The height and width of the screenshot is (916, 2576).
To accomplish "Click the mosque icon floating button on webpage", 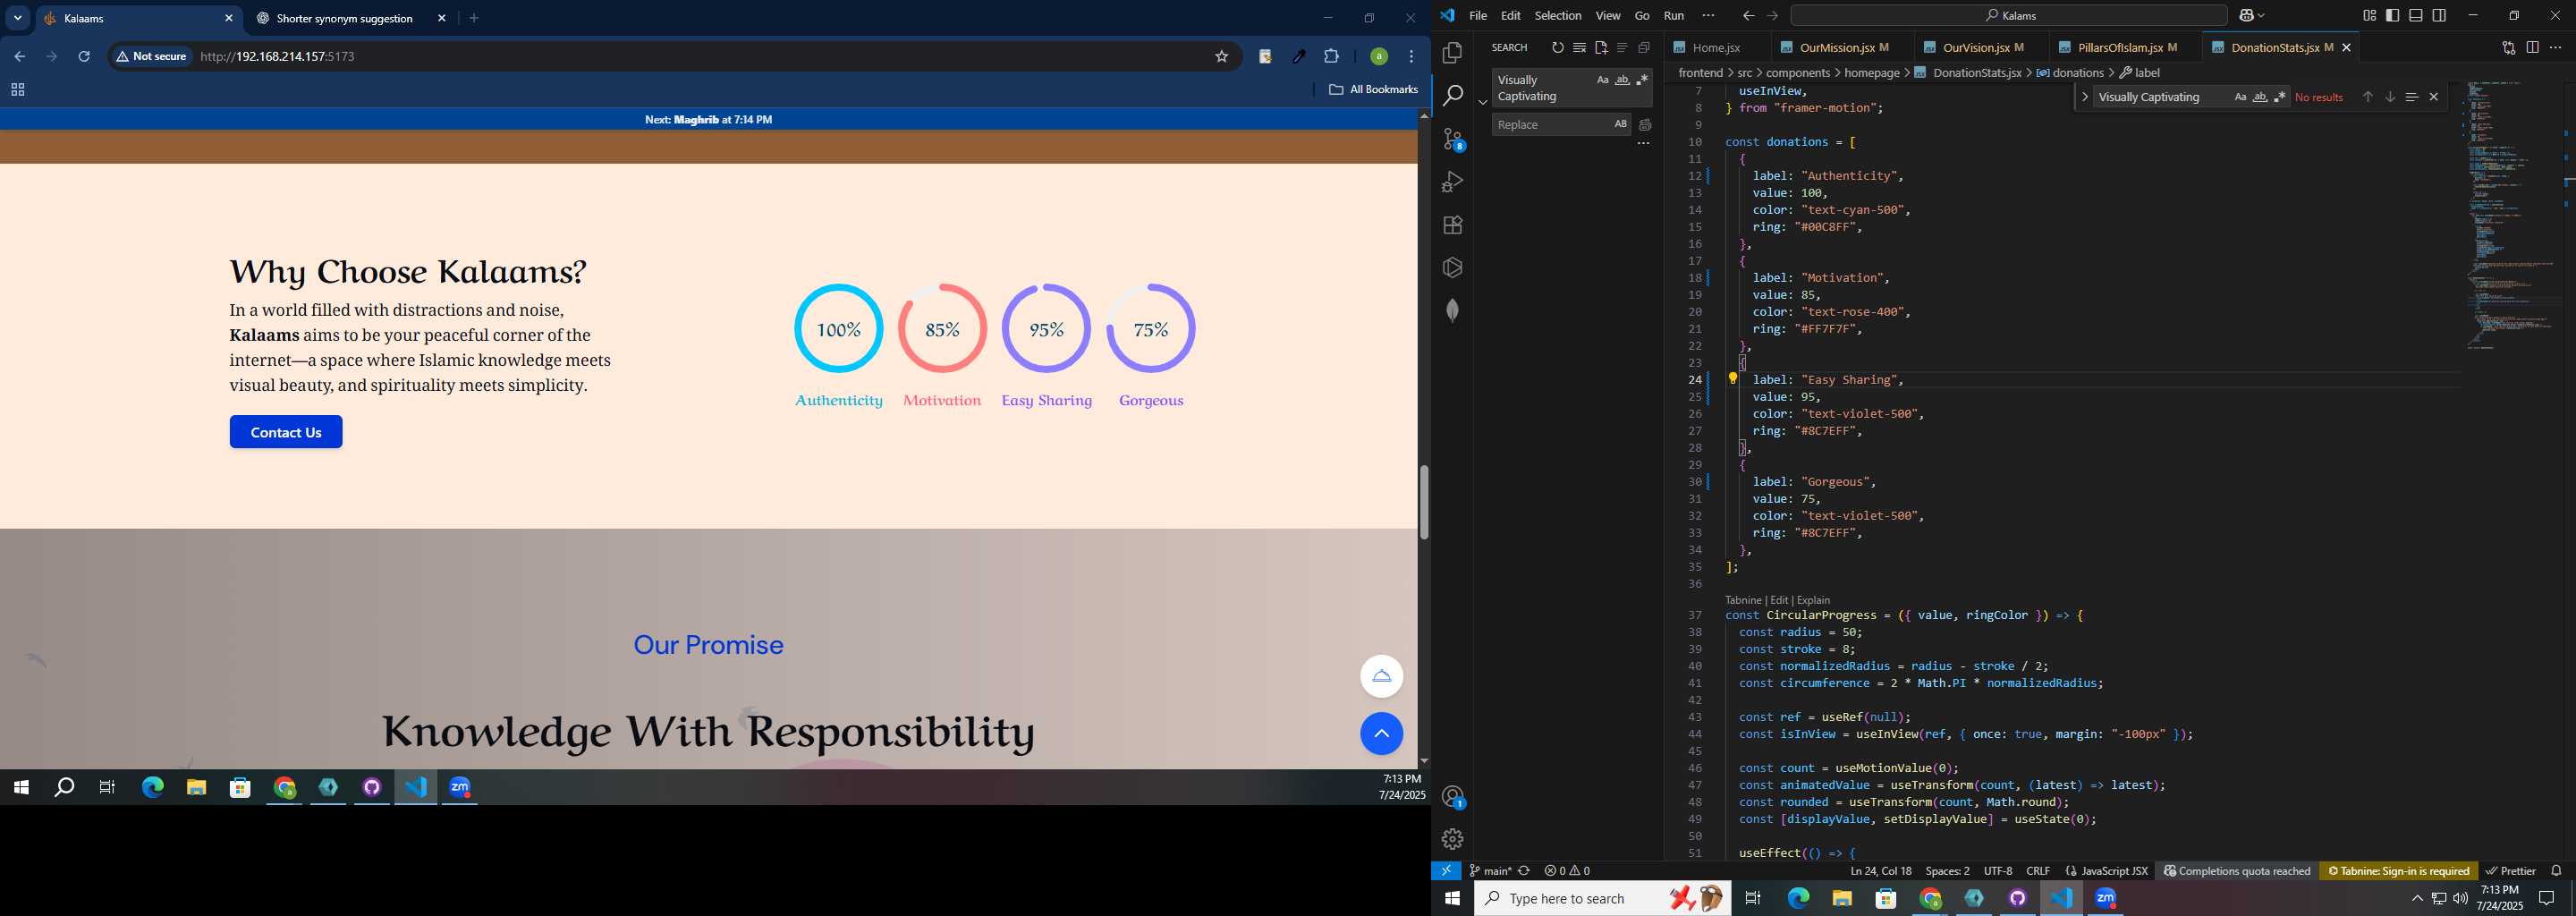I will [1381, 676].
